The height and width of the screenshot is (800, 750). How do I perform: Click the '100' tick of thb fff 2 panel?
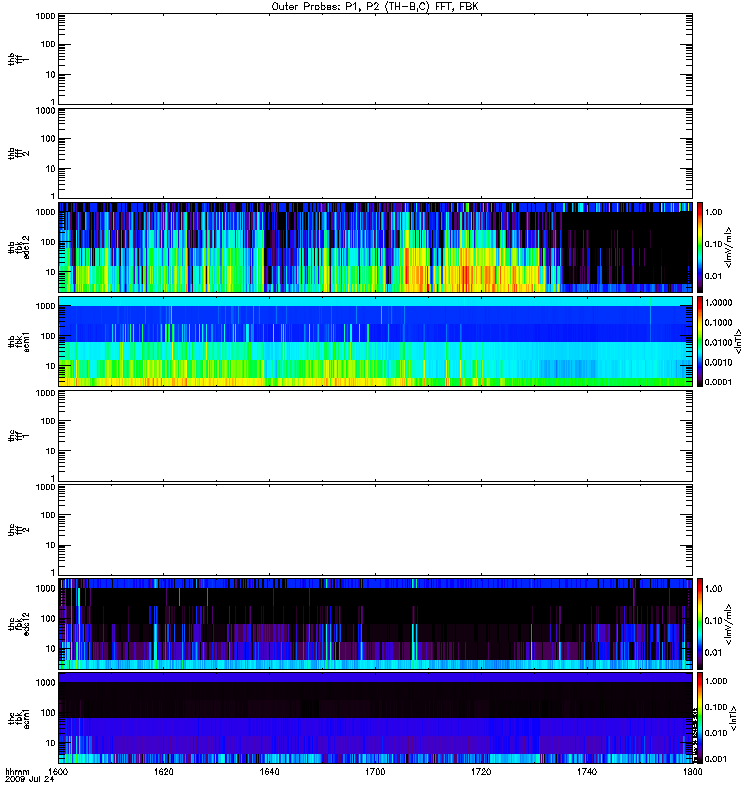48,139
